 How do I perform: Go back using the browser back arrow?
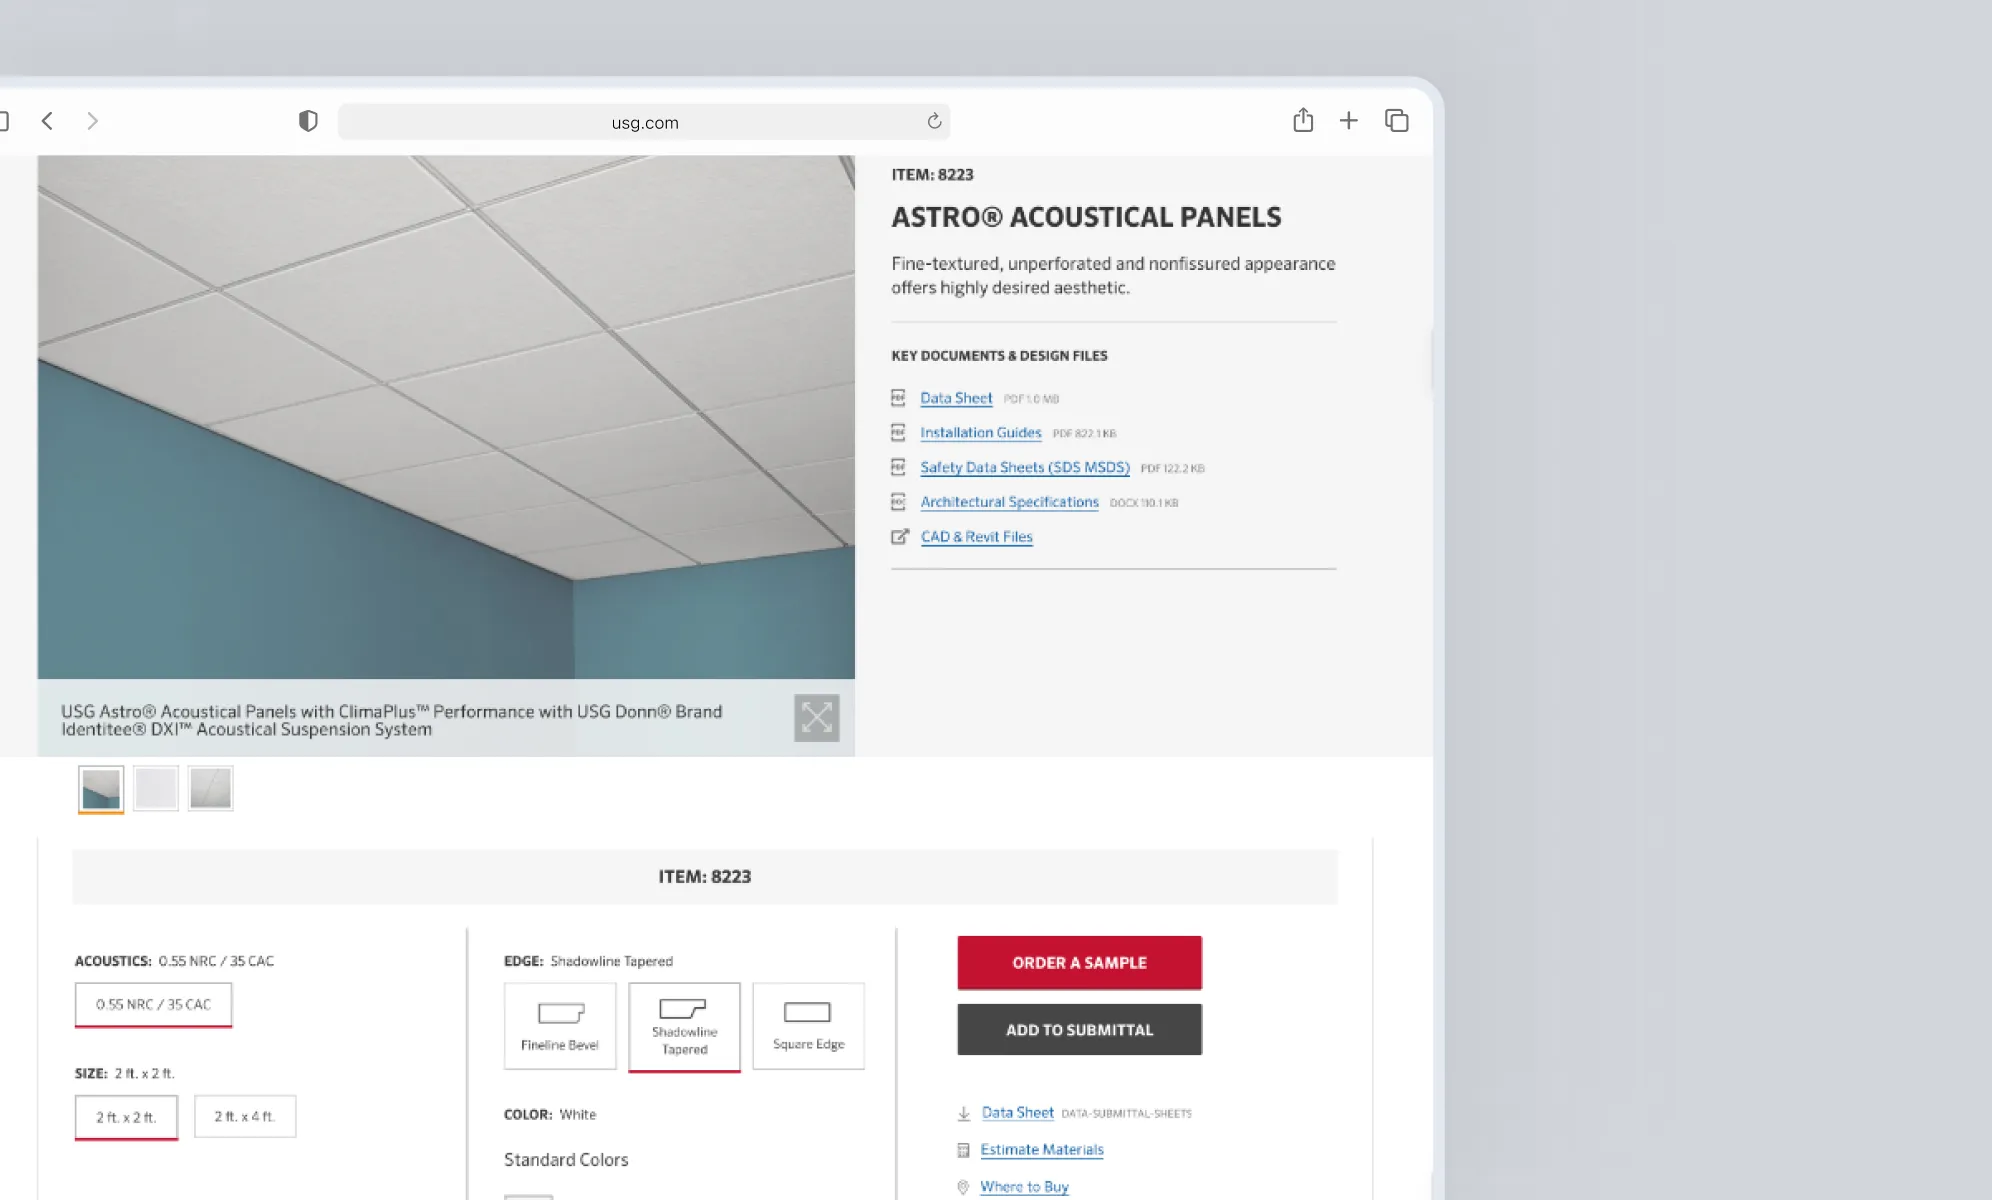coord(47,121)
